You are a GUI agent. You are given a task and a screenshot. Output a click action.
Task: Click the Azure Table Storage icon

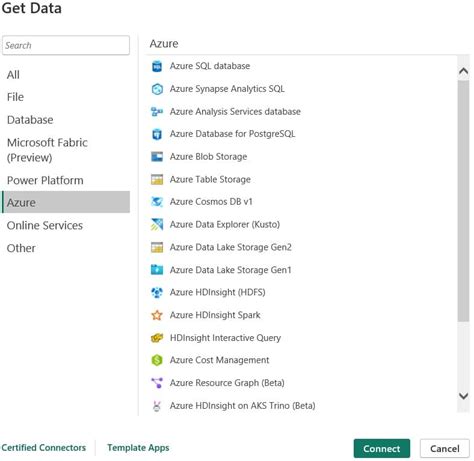(x=157, y=179)
